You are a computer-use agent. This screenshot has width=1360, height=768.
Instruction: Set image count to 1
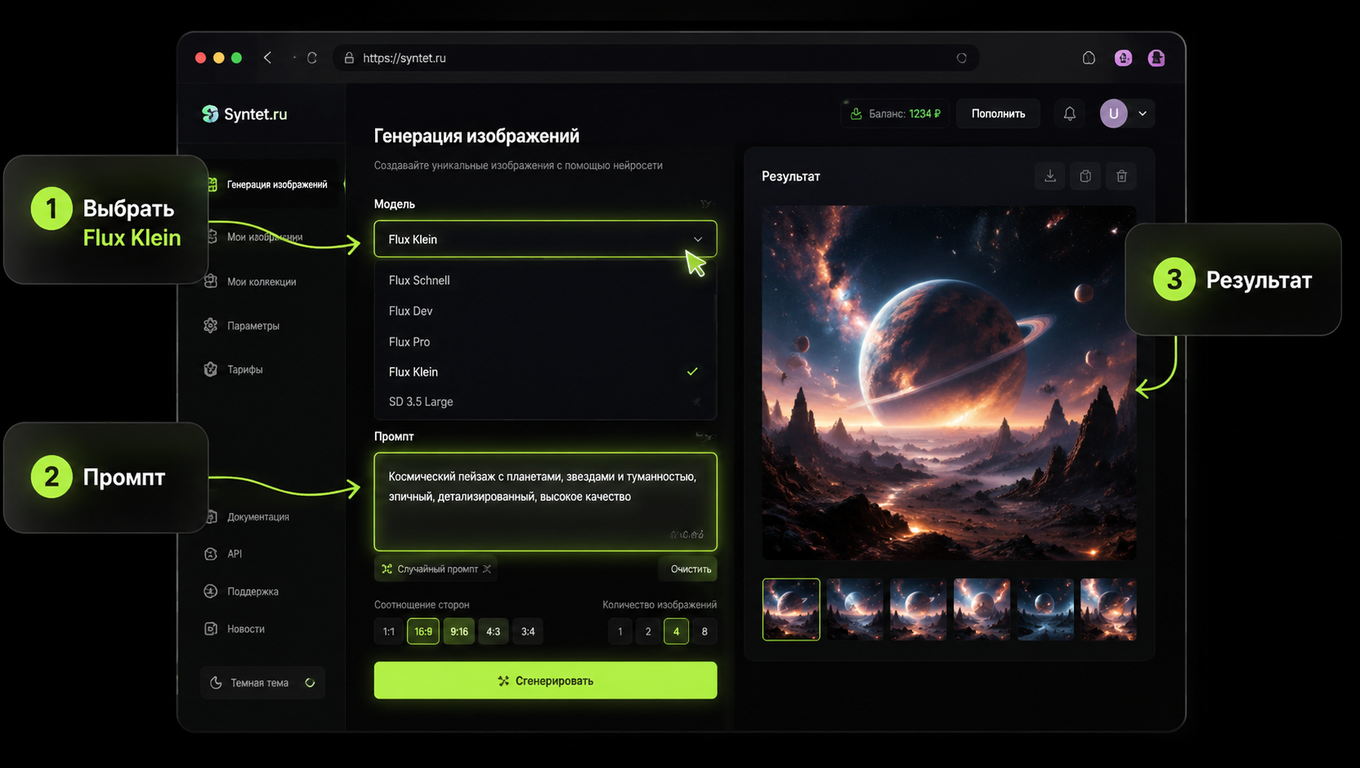coord(620,631)
